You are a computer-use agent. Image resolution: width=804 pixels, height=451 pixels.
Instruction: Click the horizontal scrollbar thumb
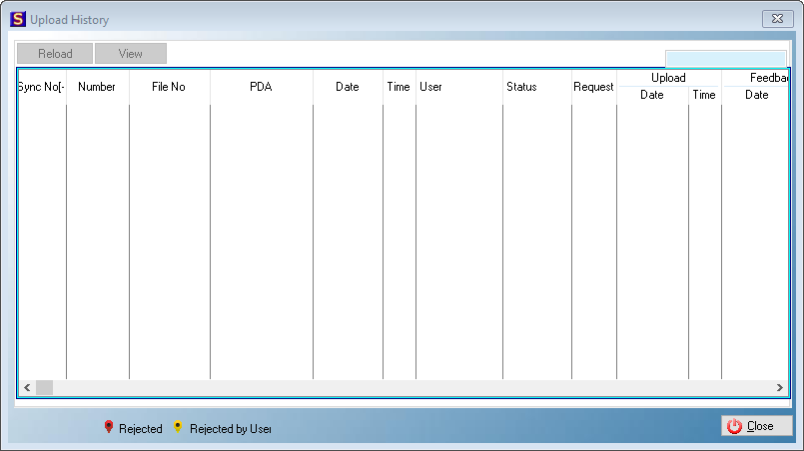(44, 388)
